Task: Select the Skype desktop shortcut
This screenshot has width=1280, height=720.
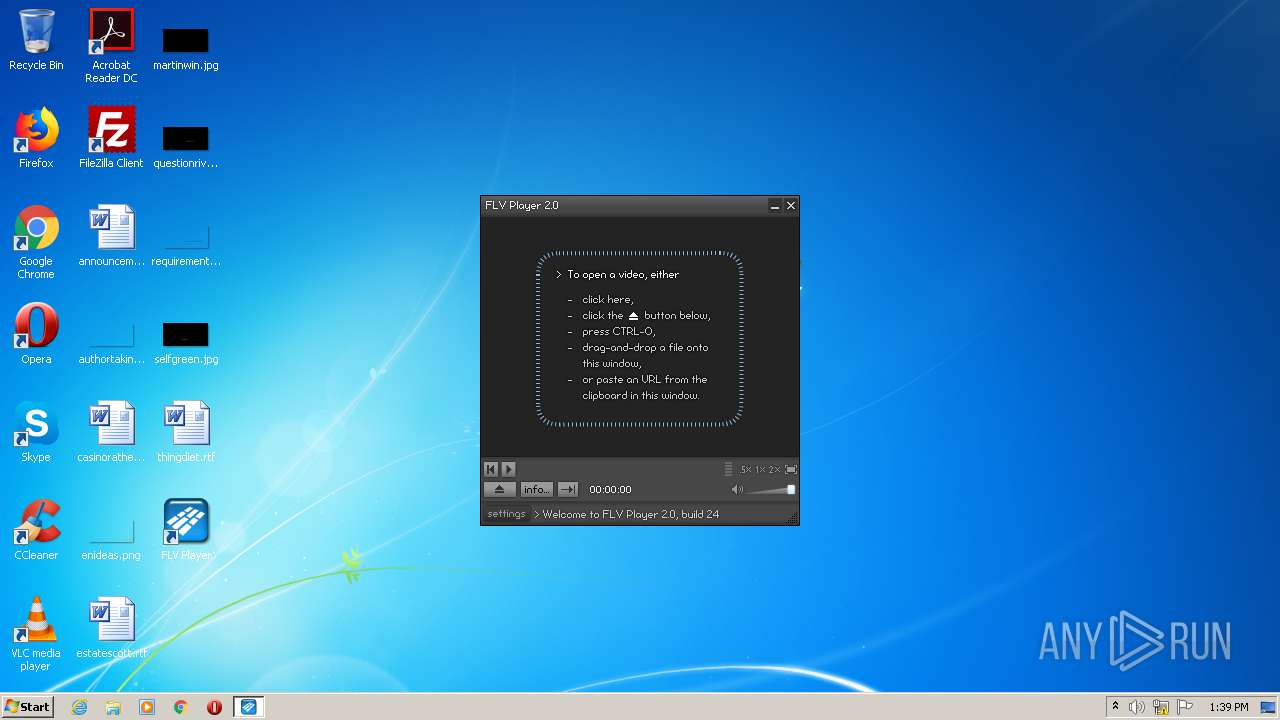Action: (36, 432)
